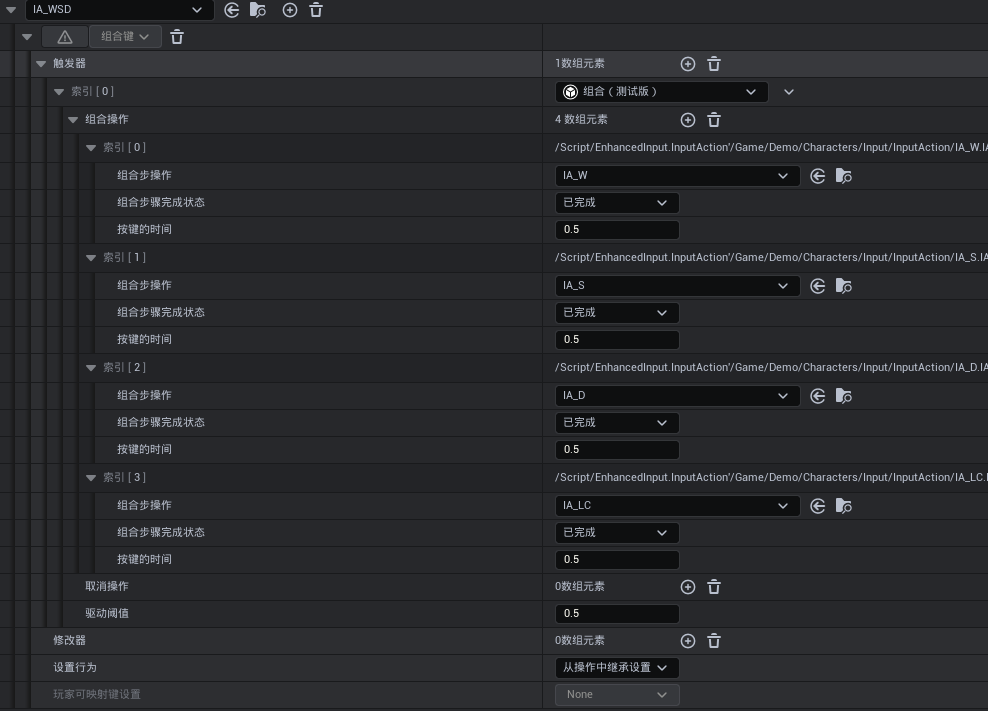The height and width of the screenshot is (711, 988).
Task: Open the IA_D combo step action dropdown
Action: 677,396
